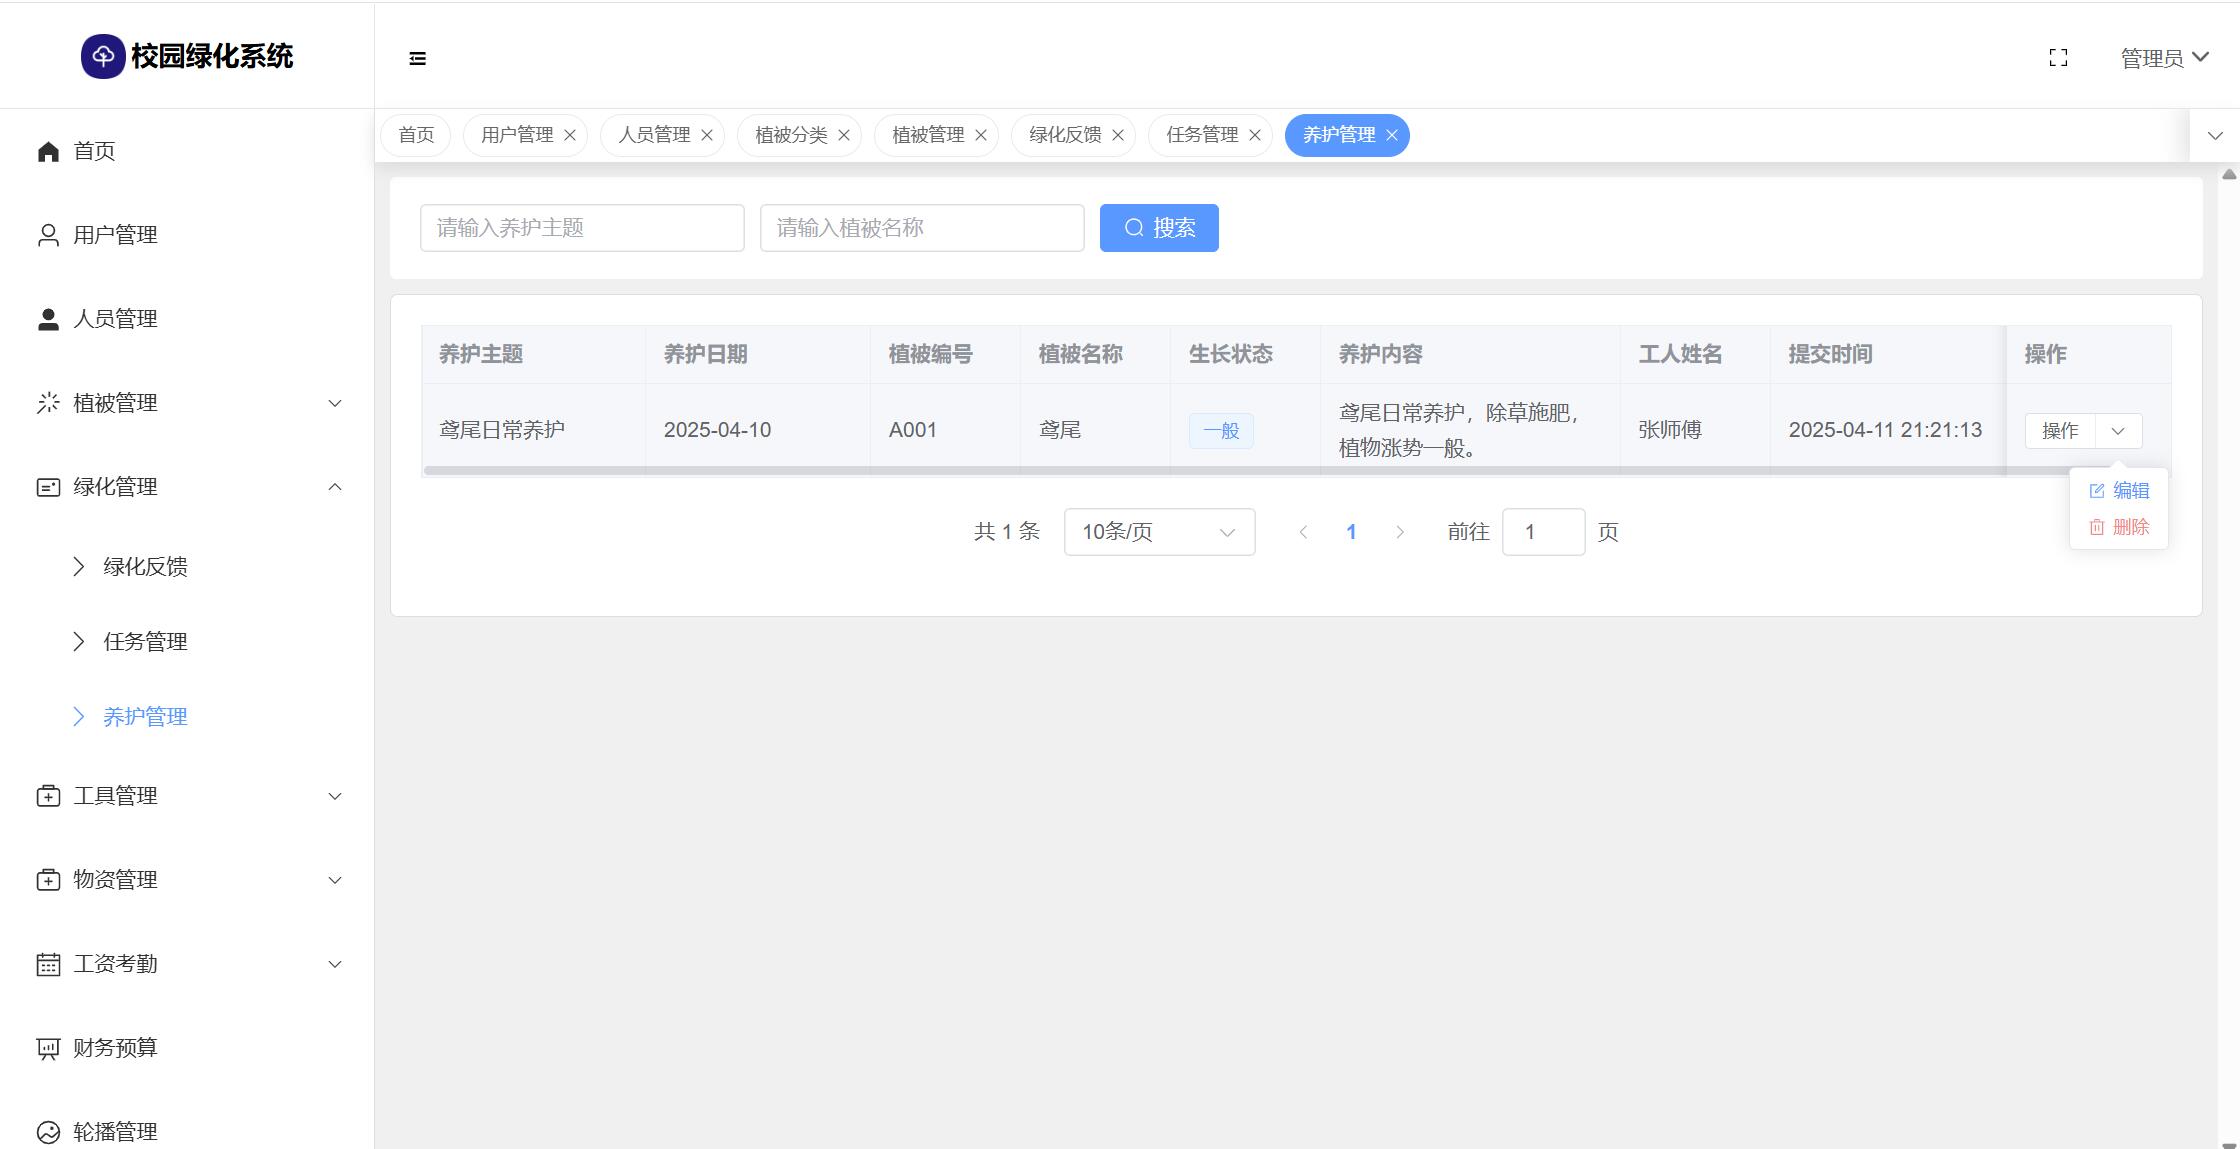Open 轮播管理 in the sidebar

(115, 1131)
